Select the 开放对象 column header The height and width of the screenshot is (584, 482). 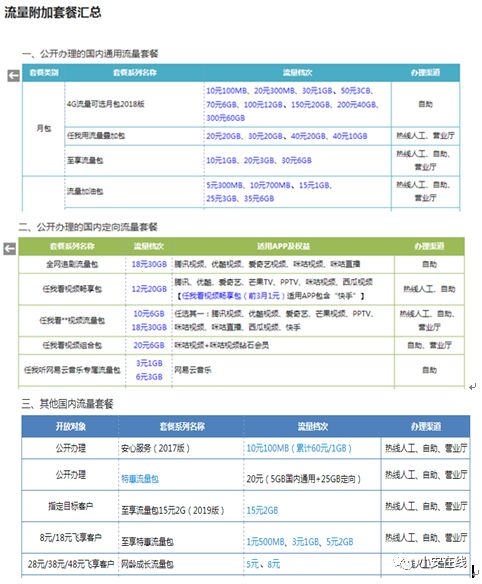(71, 426)
